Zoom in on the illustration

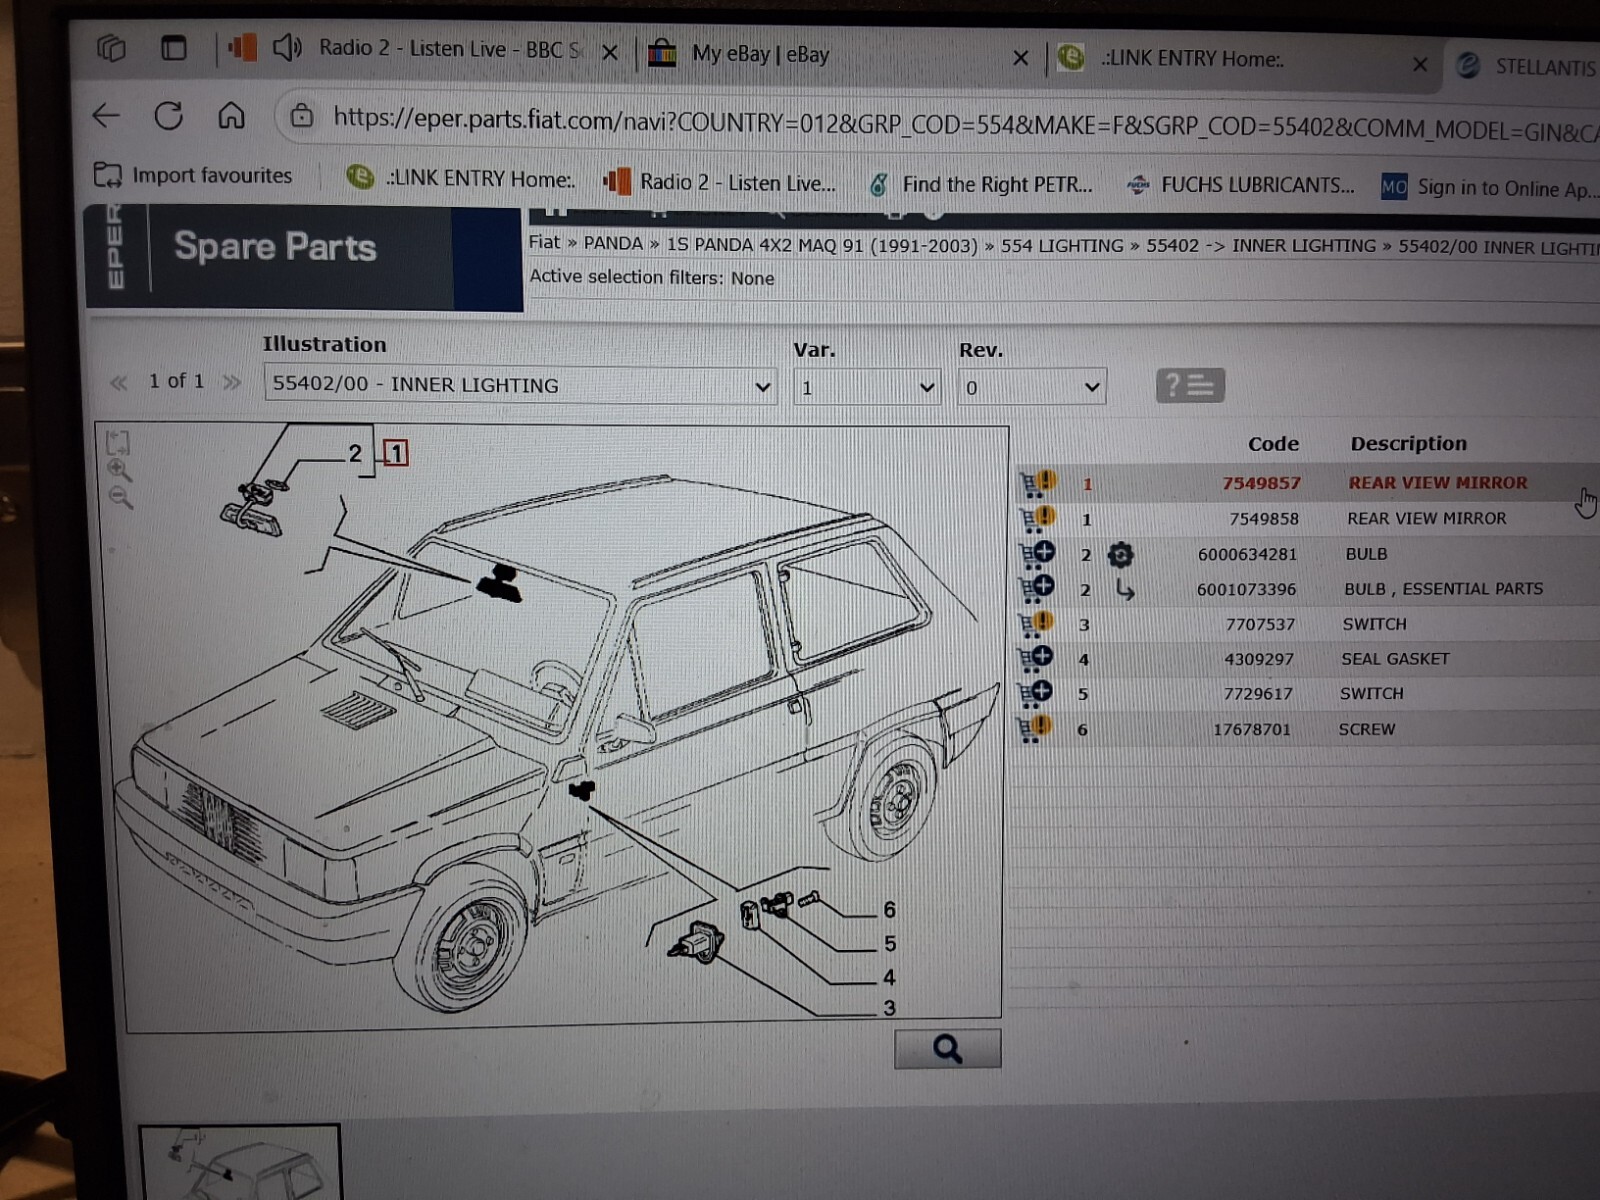coord(119,470)
